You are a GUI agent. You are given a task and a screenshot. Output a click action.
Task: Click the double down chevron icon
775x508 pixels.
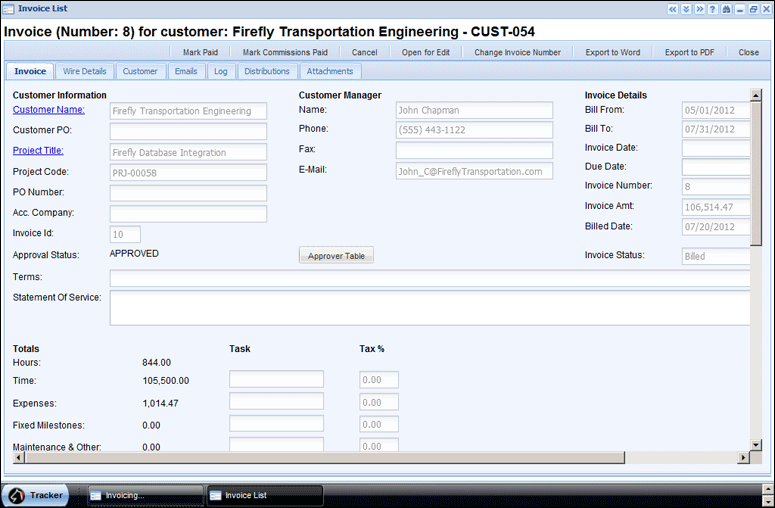pos(686,9)
